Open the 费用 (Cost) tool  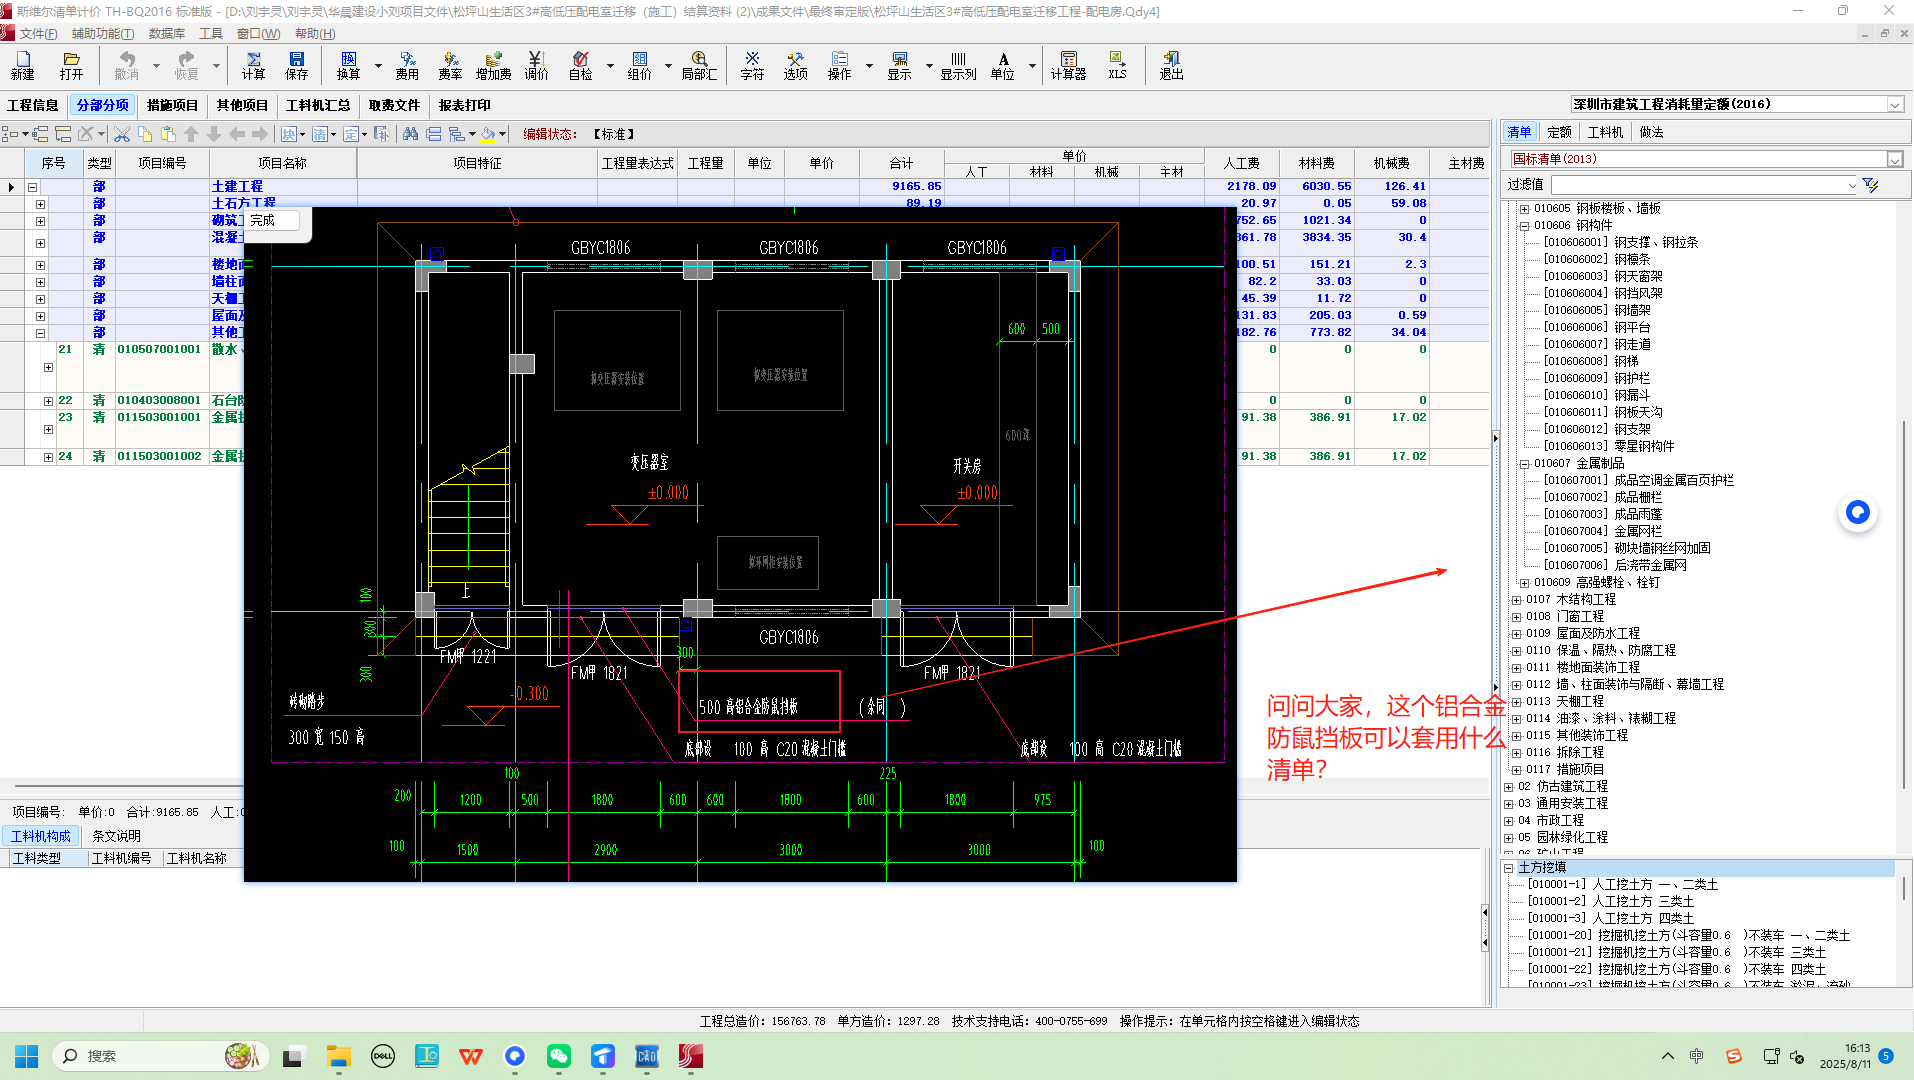click(x=407, y=66)
